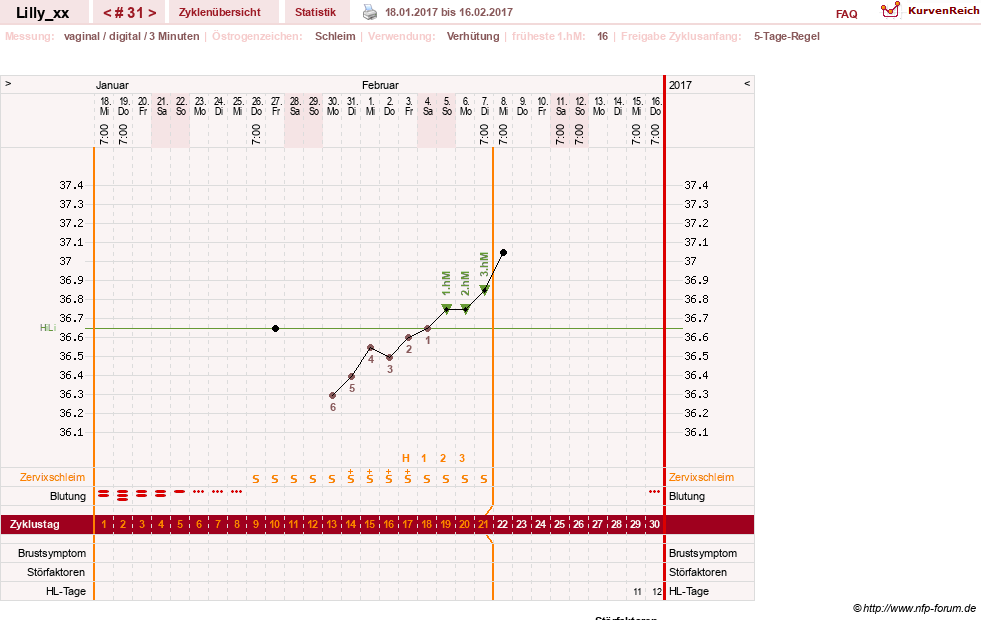Click HL-Tage value 11
Image resolution: width=981 pixels, height=620 pixels.
(x=637, y=591)
